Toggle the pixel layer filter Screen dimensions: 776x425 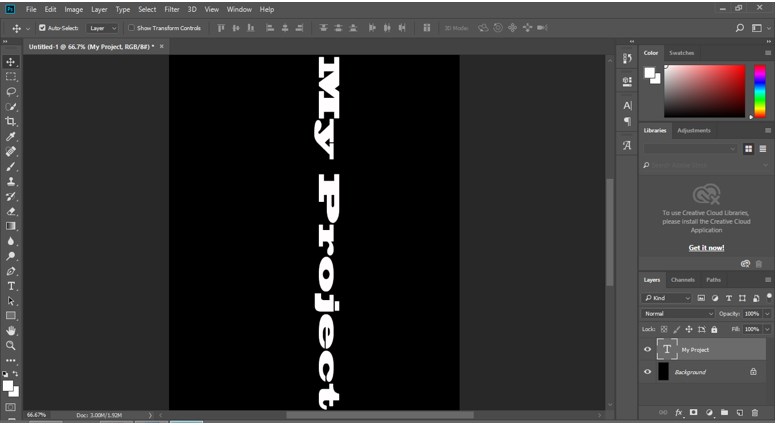701,298
